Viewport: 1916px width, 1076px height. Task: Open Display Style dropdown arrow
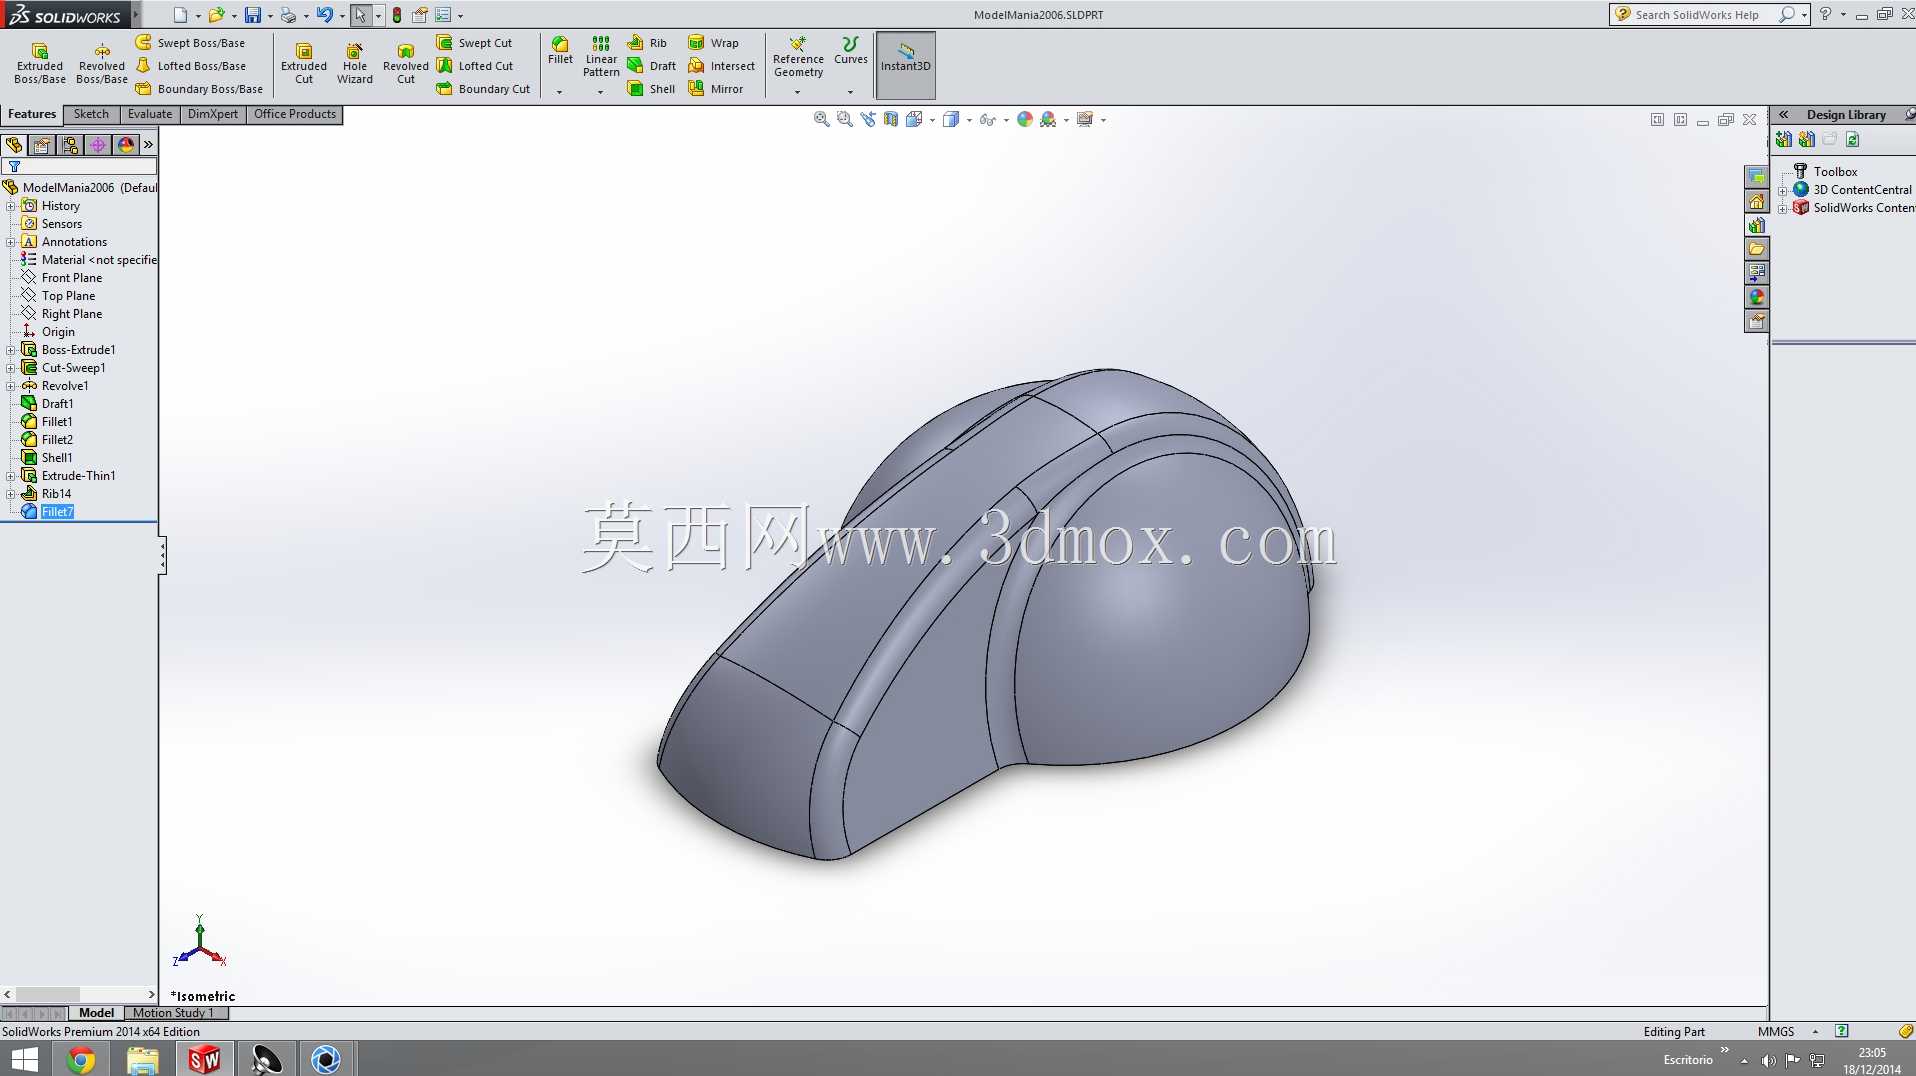tap(969, 120)
